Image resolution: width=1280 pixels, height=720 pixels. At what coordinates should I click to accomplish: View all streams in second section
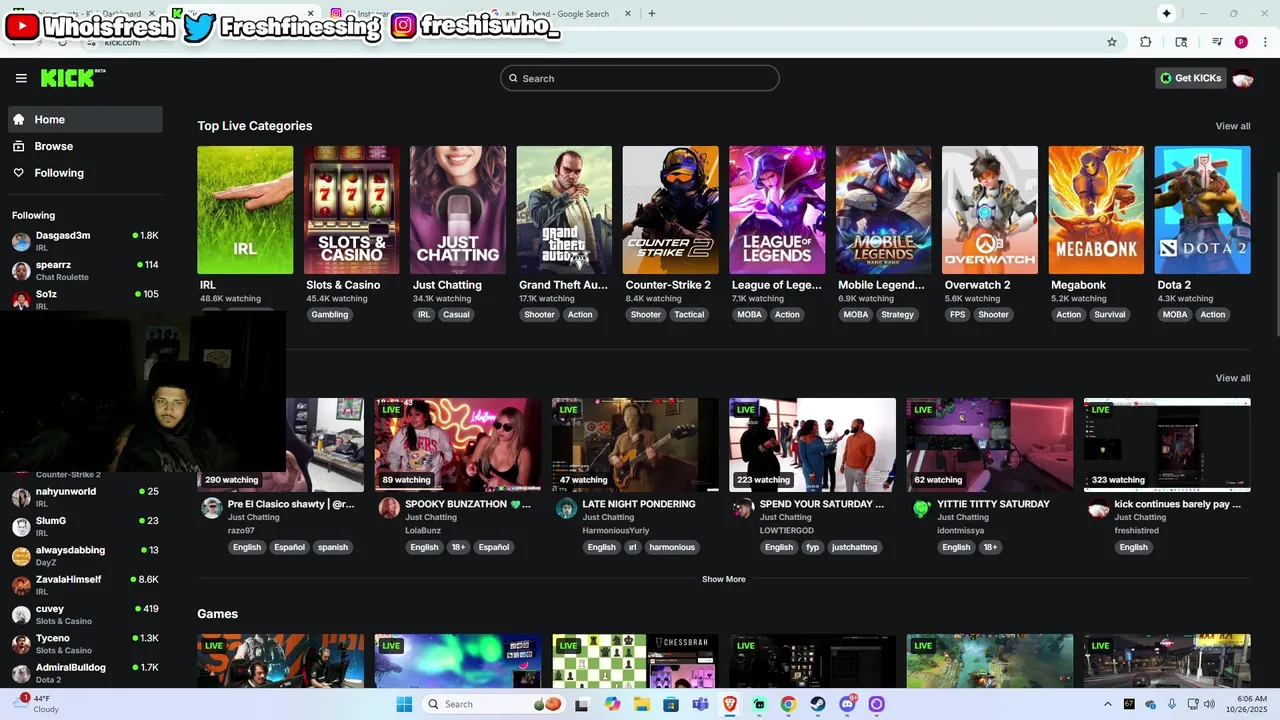pos(1233,378)
